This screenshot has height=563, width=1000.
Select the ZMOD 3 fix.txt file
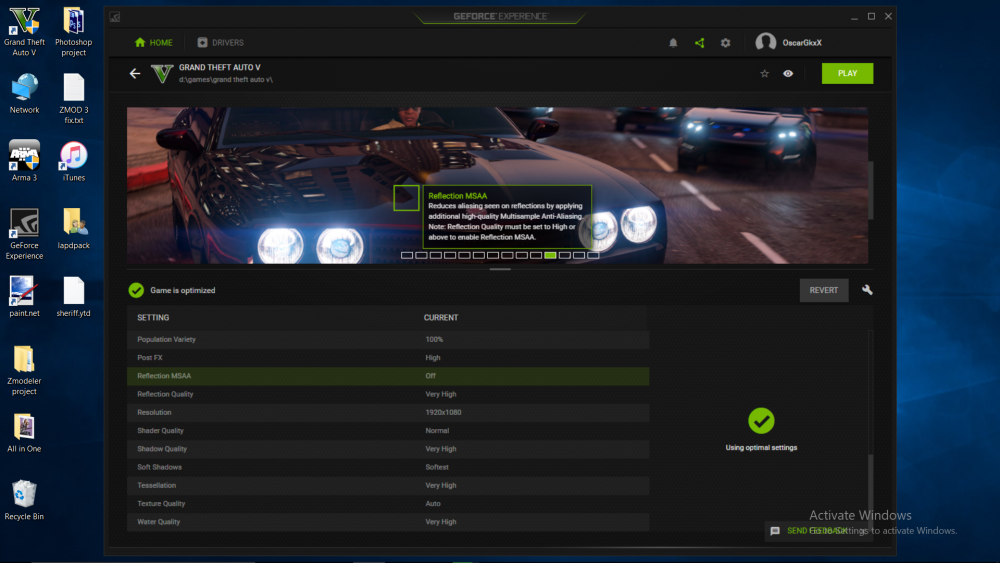coord(73,99)
